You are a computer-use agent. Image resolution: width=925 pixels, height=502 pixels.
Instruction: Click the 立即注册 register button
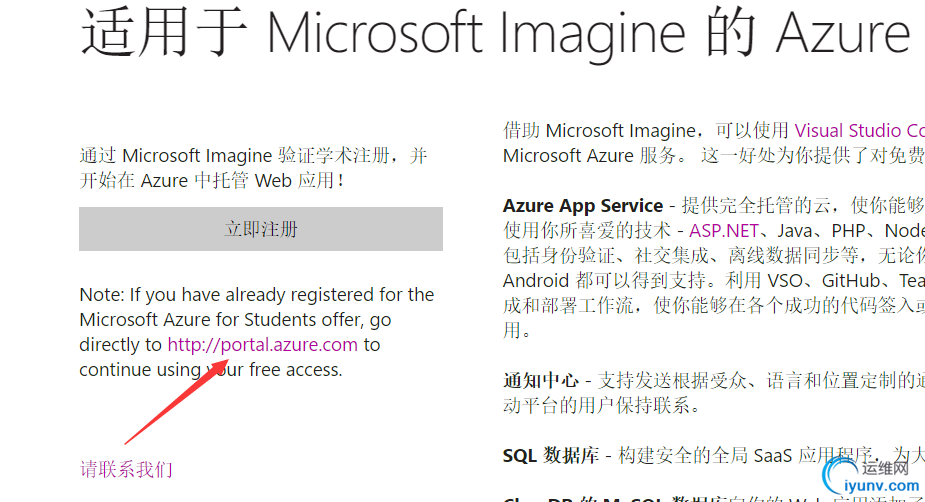pyautogui.click(x=261, y=229)
